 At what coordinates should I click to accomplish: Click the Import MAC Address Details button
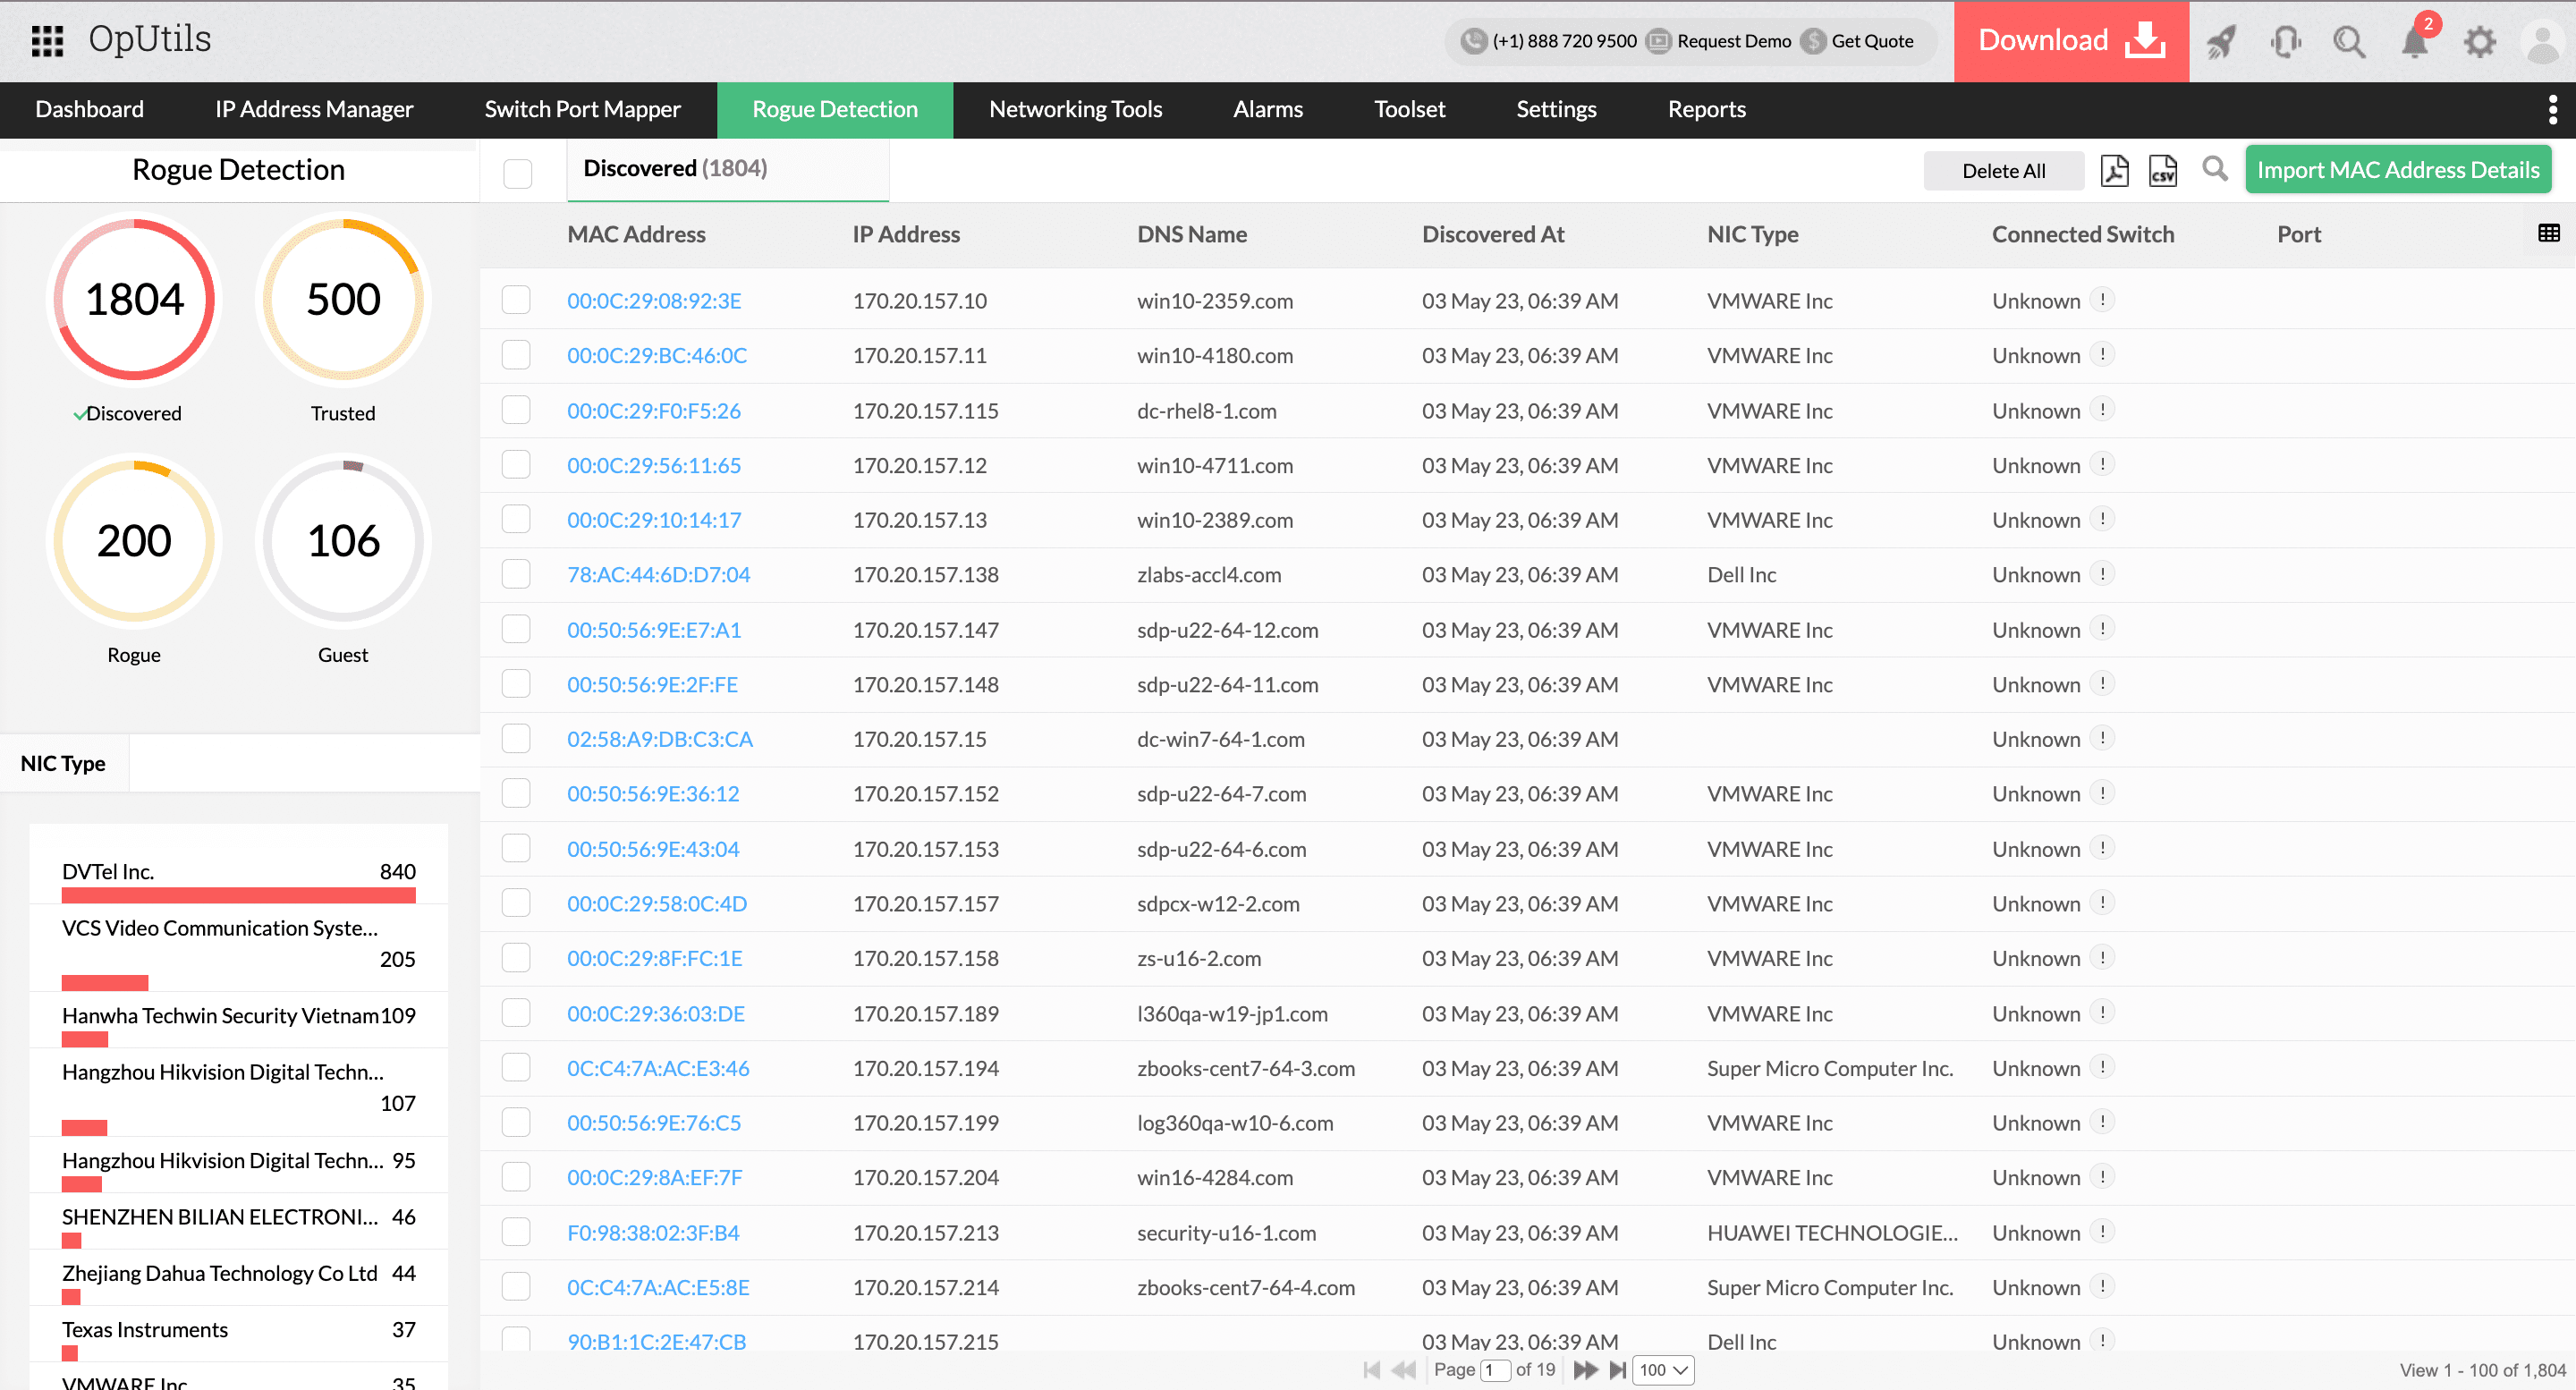[x=2398, y=169]
